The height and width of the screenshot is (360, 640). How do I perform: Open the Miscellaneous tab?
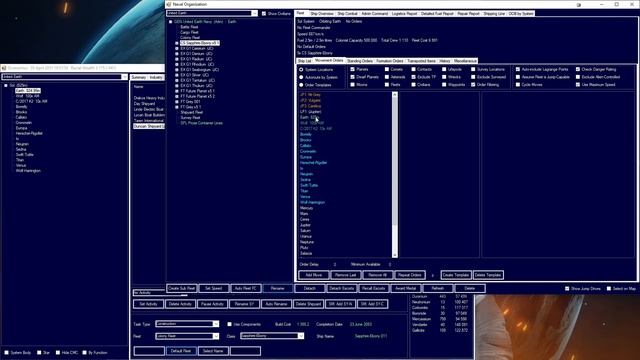(465, 61)
